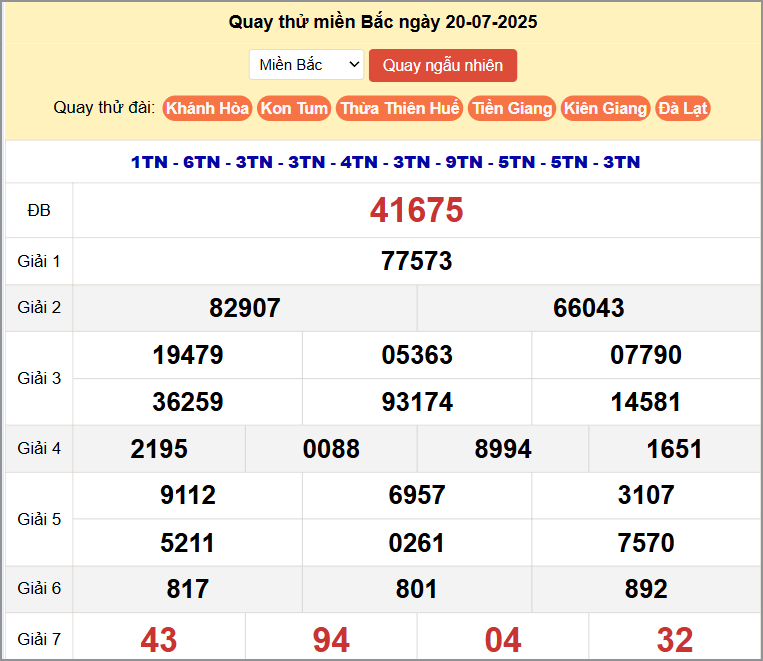
Task: Click the Giải 1 number 77573
Action: 417,261
